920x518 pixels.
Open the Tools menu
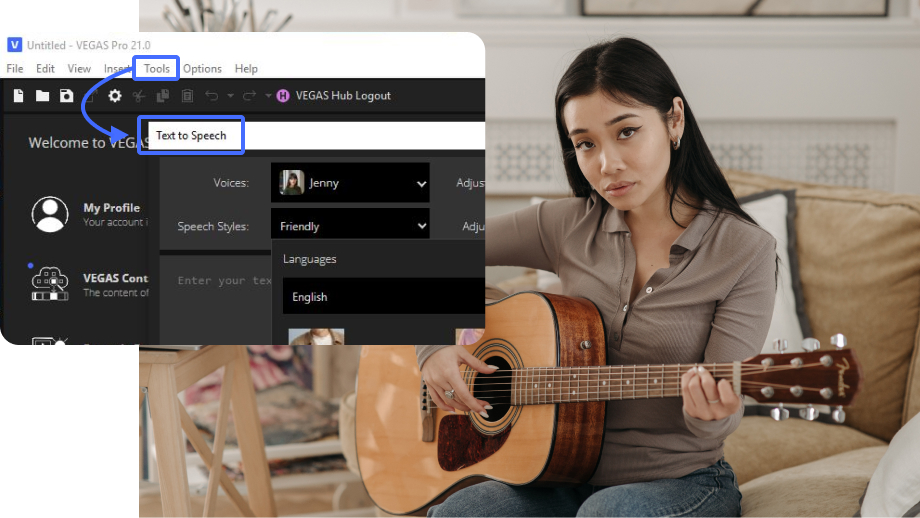point(157,69)
